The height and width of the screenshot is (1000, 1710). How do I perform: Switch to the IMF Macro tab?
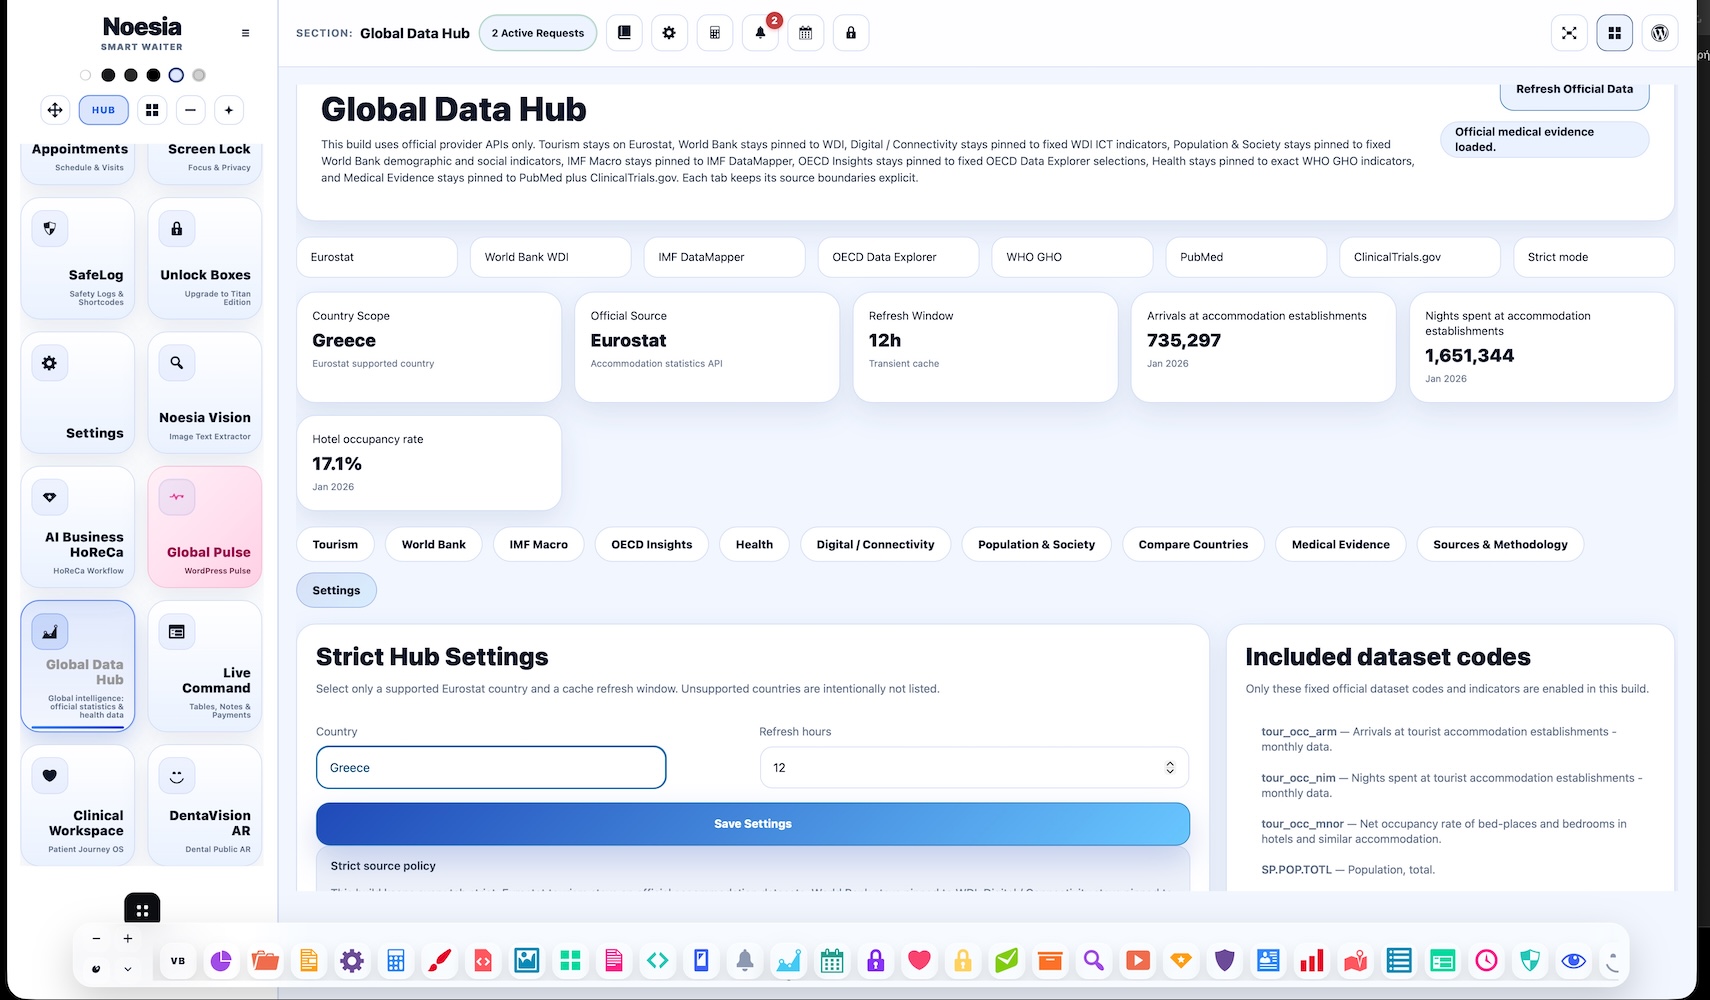coord(538,545)
